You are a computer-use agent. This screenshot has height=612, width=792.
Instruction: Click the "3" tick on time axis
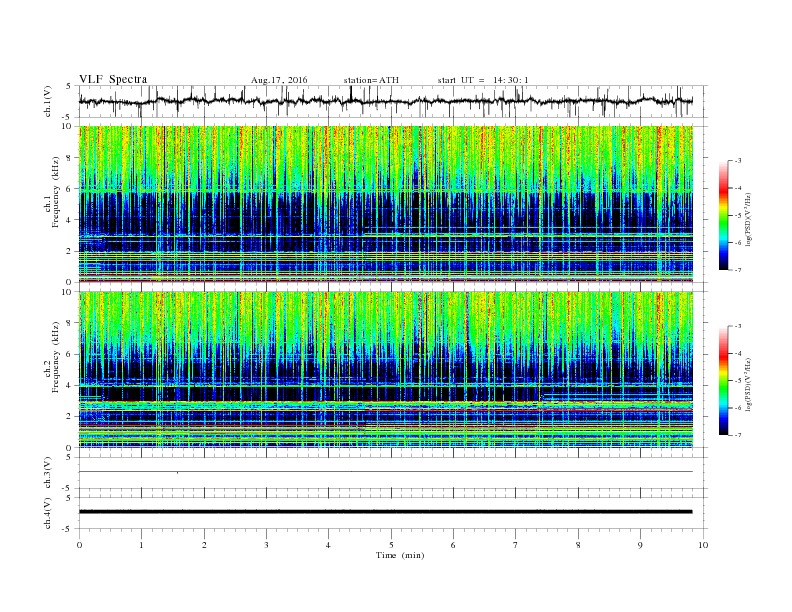tap(266, 545)
